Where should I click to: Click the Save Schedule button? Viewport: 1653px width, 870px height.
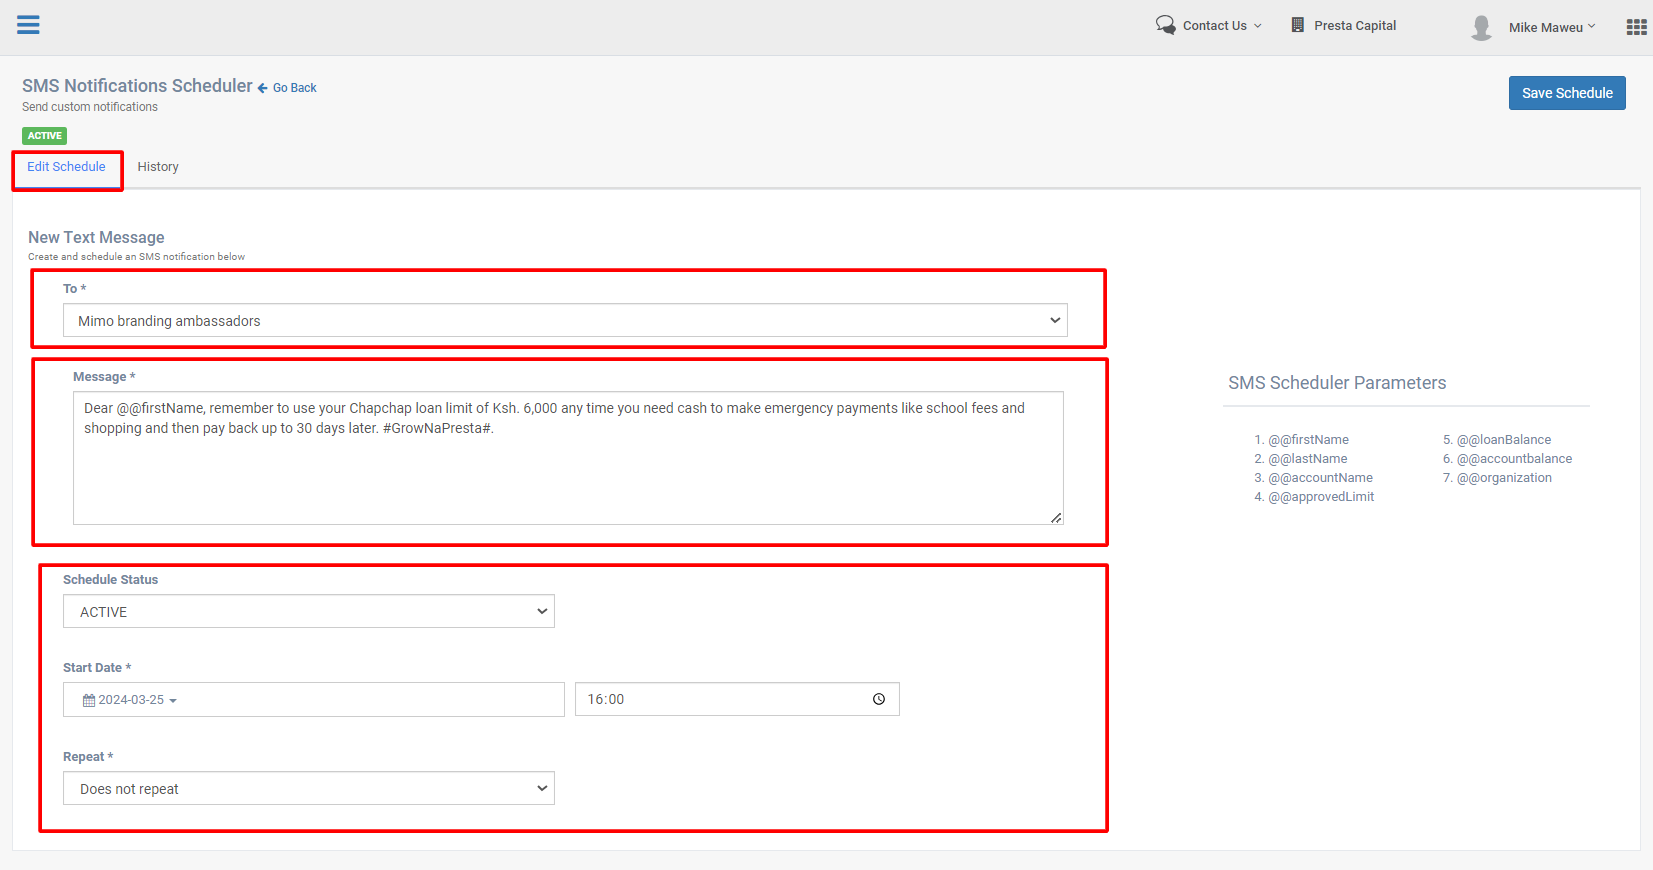pyautogui.click(x=1566, y=93)
